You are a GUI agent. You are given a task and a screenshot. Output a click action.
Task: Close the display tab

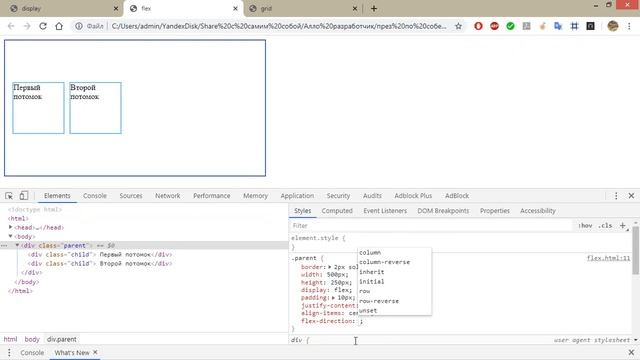[116, 8]
